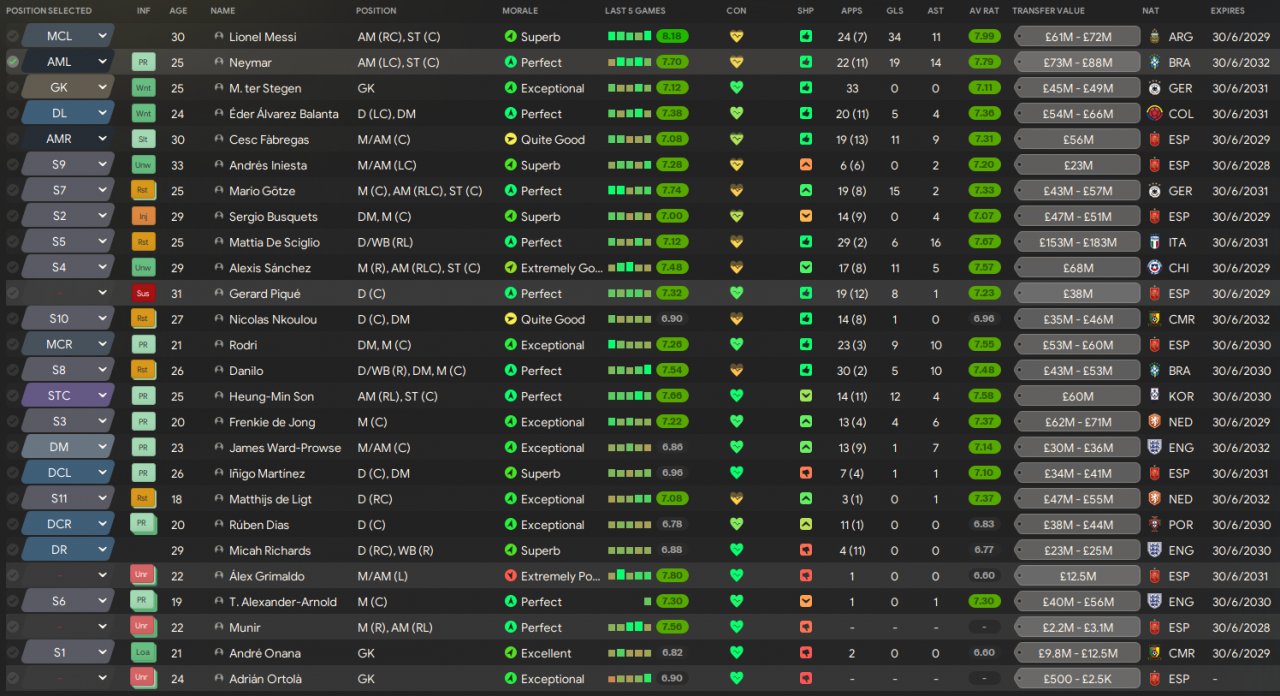
Task: Click Neymar's 7.79 average rating badge
Action: tap(984, 62)
